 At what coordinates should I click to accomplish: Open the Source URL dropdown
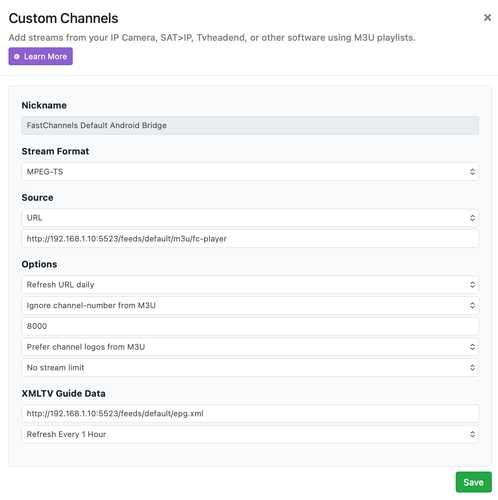point(250,218)
